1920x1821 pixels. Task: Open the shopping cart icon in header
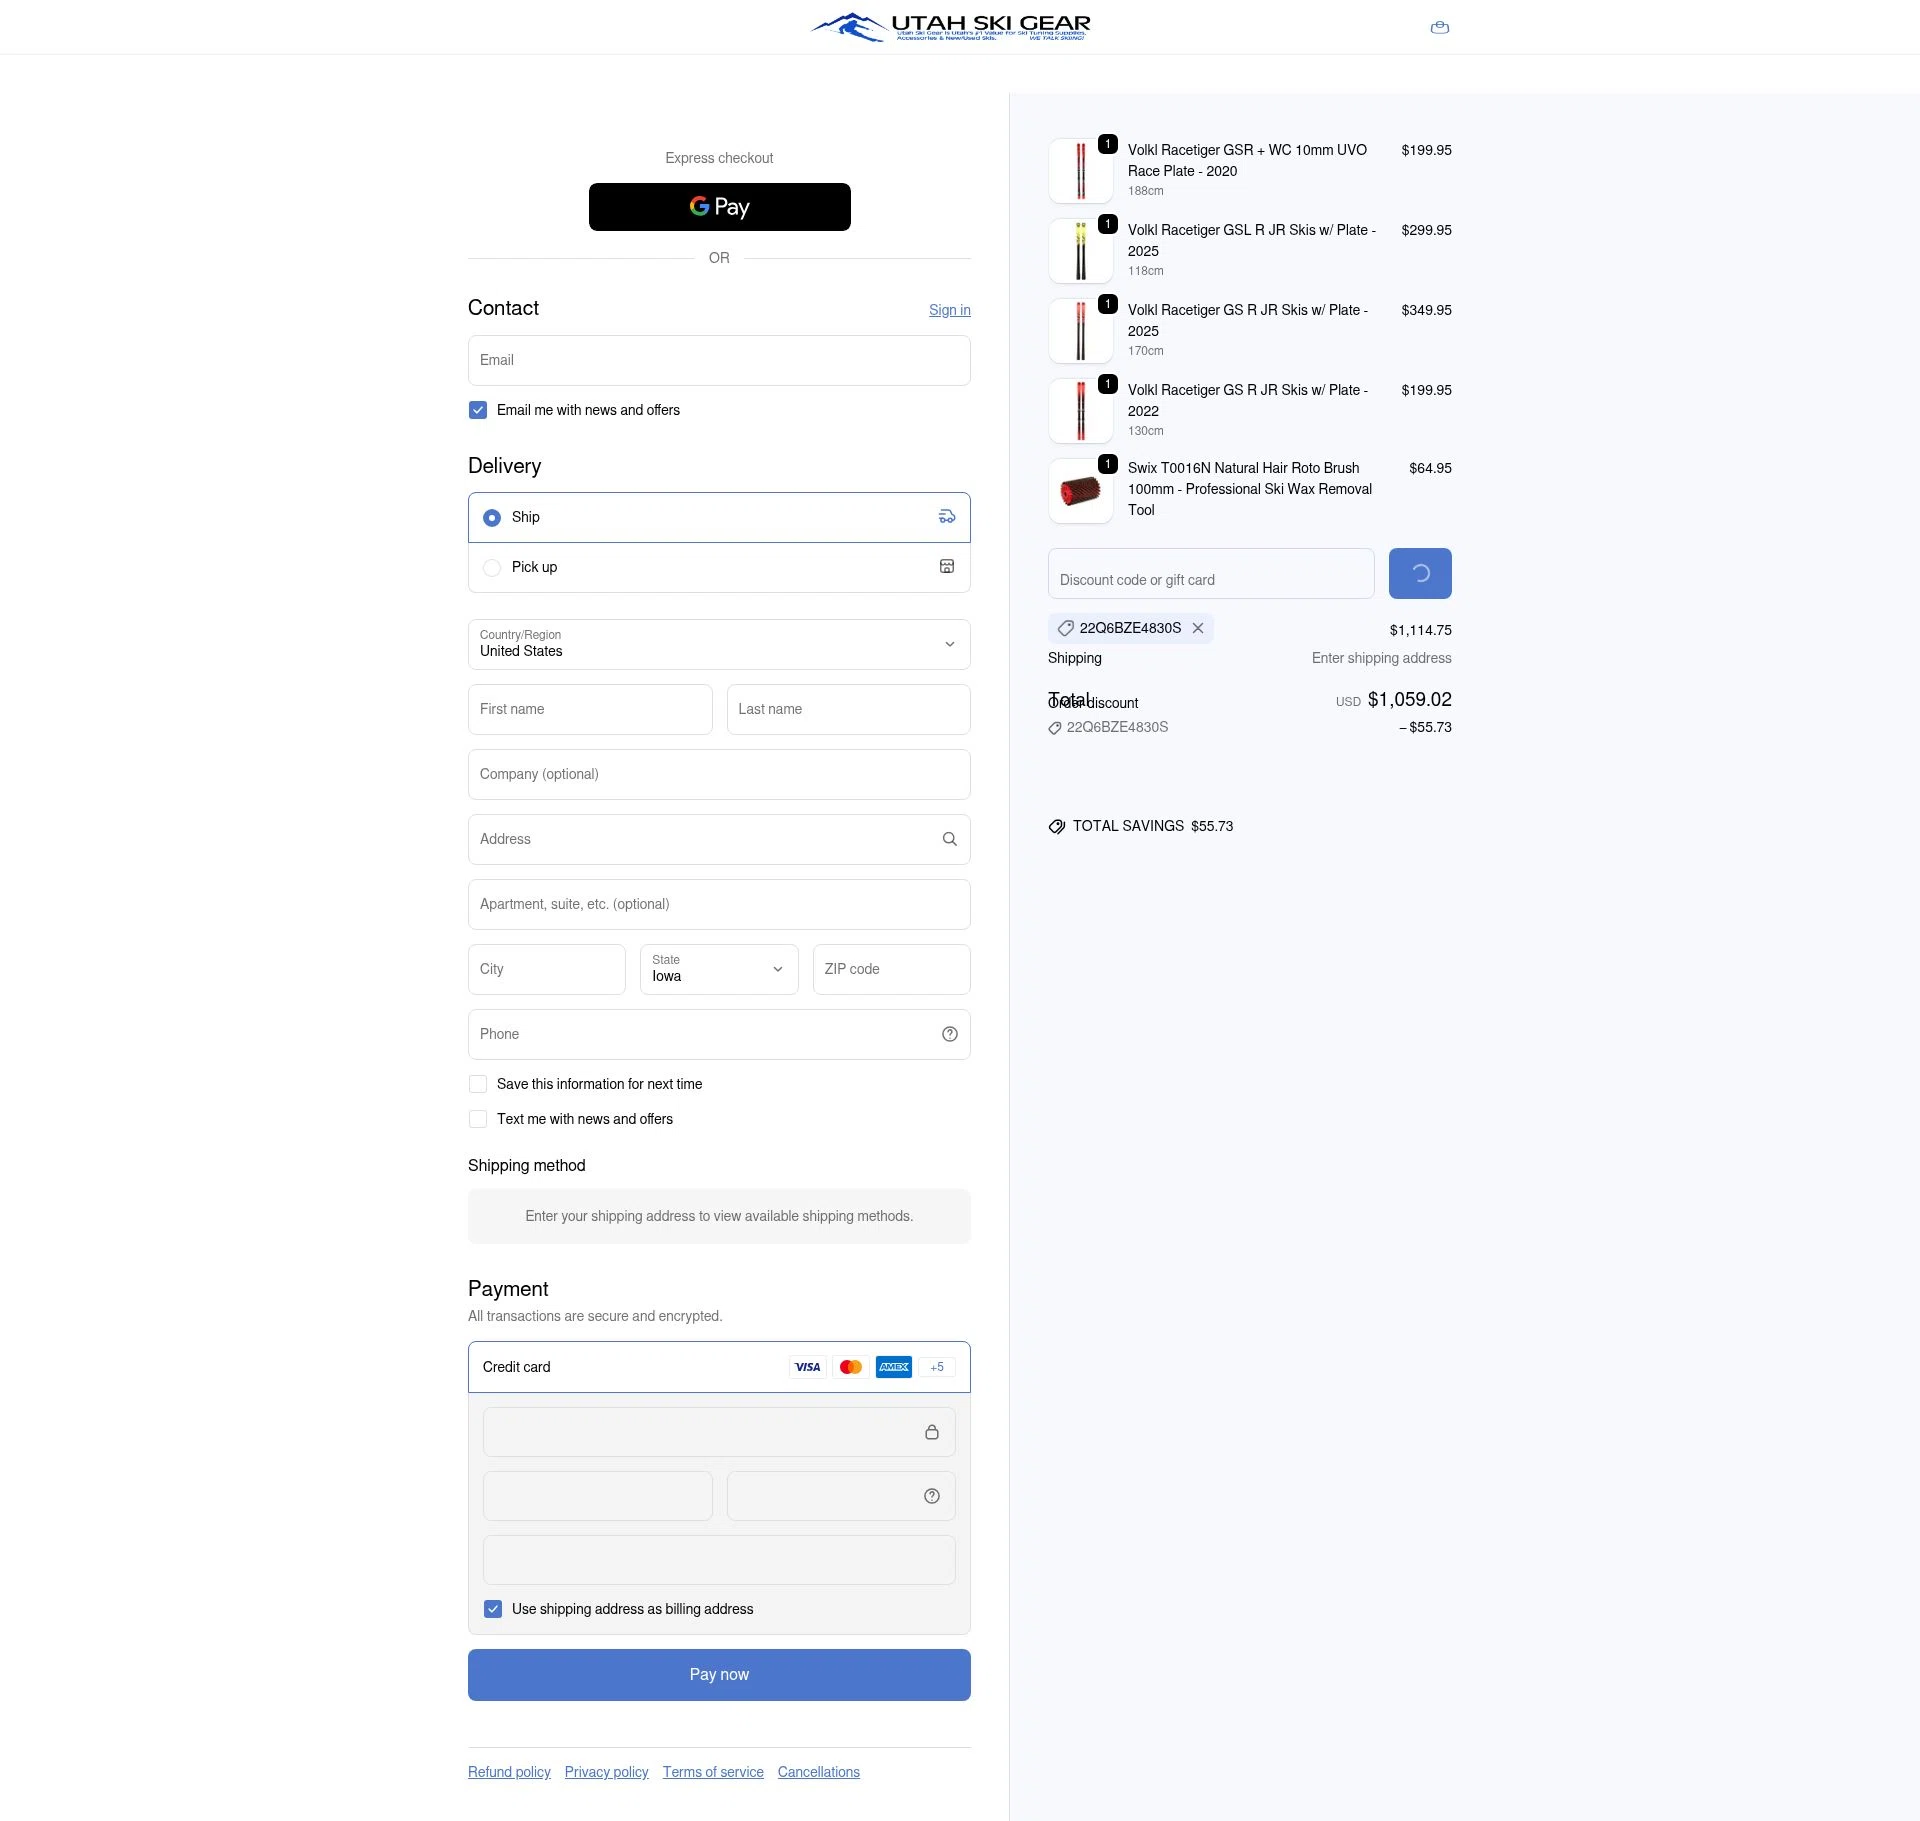coord(1439,27)
